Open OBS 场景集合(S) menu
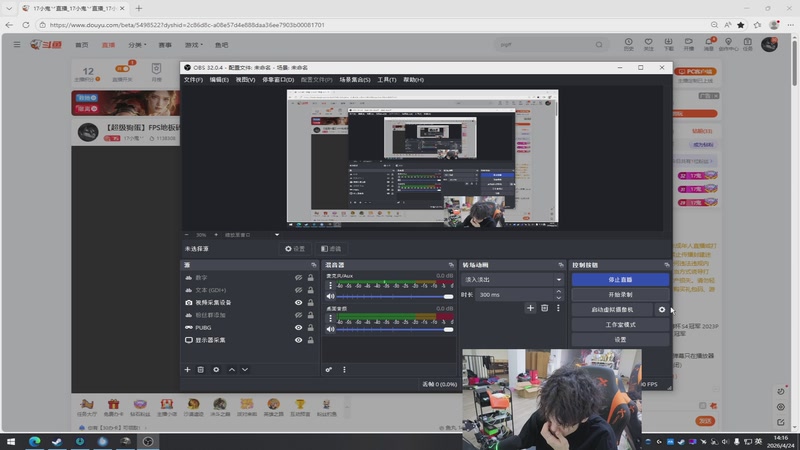 (355, 80)
